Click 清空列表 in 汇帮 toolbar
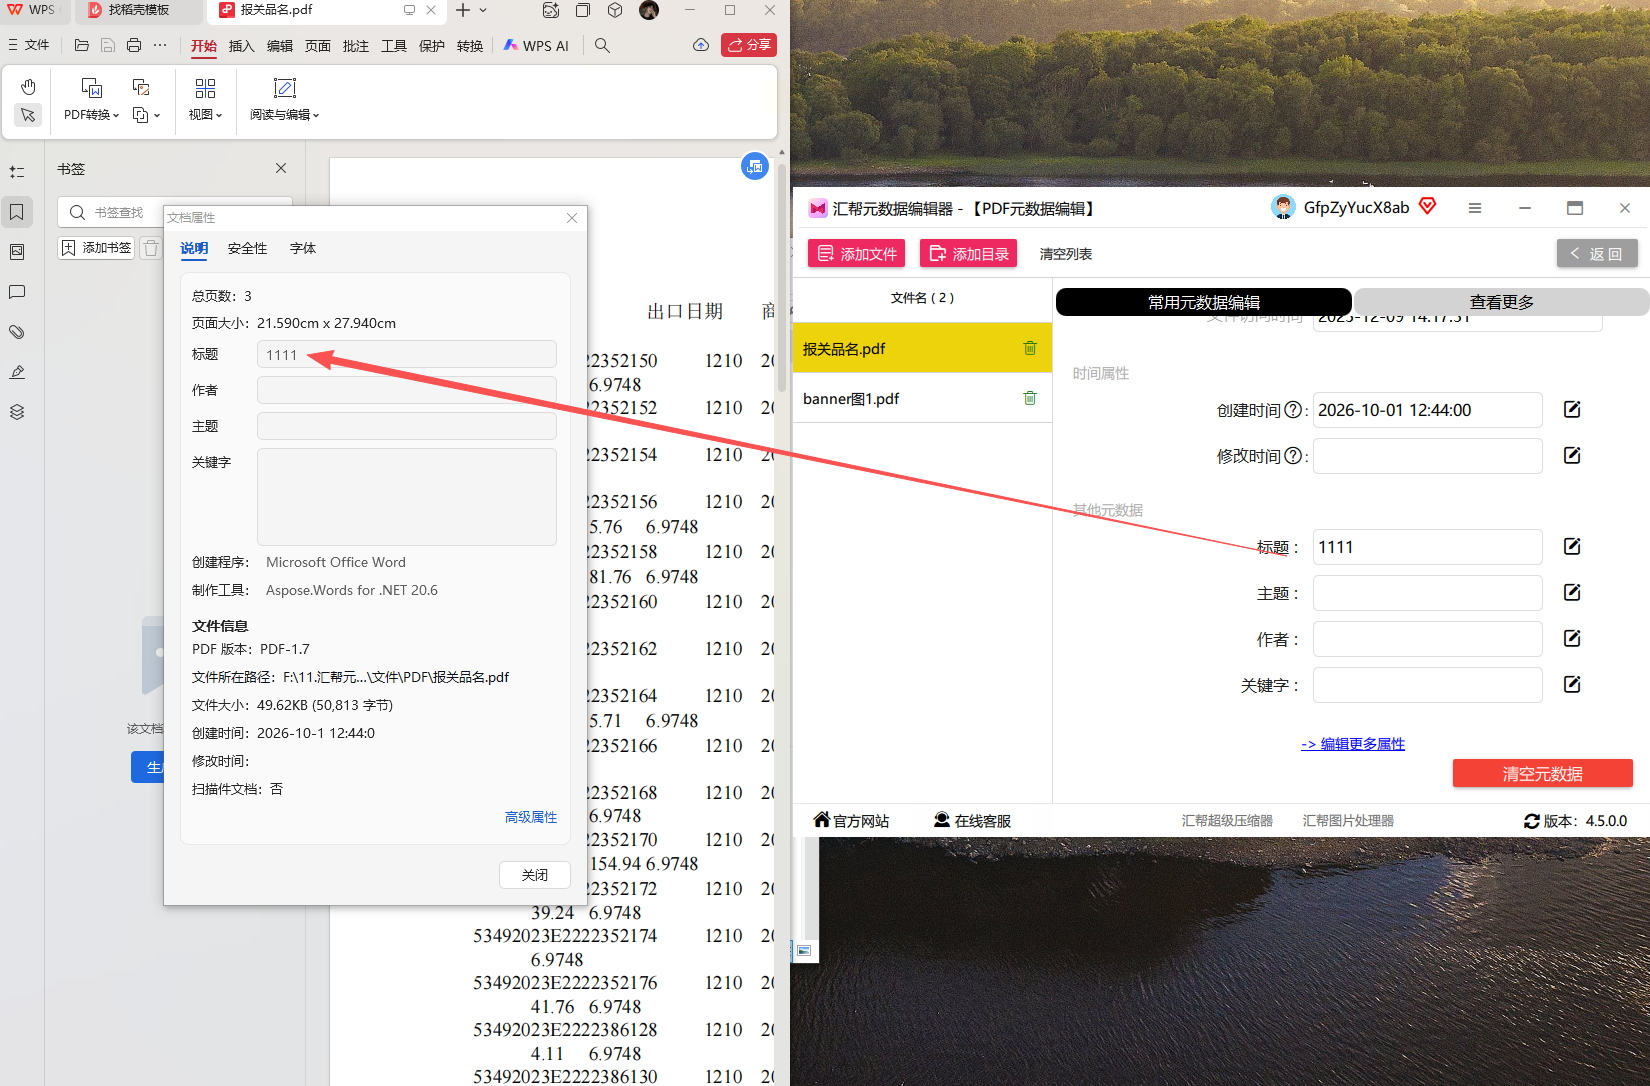1650x1086 pixels. [1066, 254]
